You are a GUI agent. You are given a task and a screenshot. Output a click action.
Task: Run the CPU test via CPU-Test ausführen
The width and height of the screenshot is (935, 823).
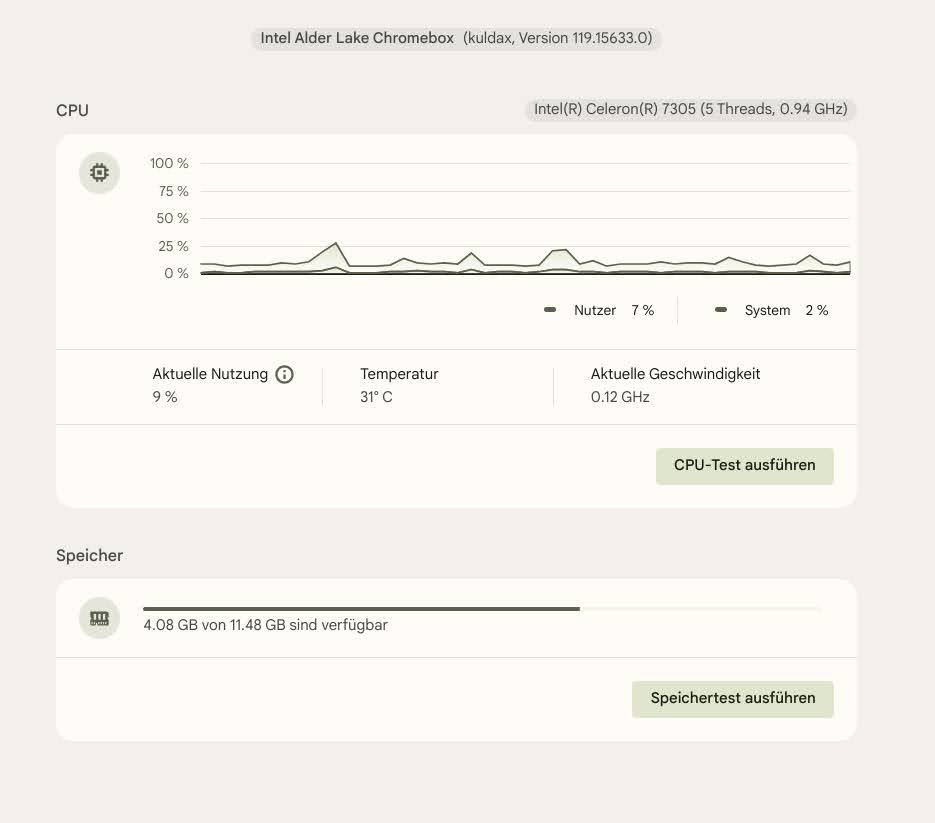(x=744, y=466)
